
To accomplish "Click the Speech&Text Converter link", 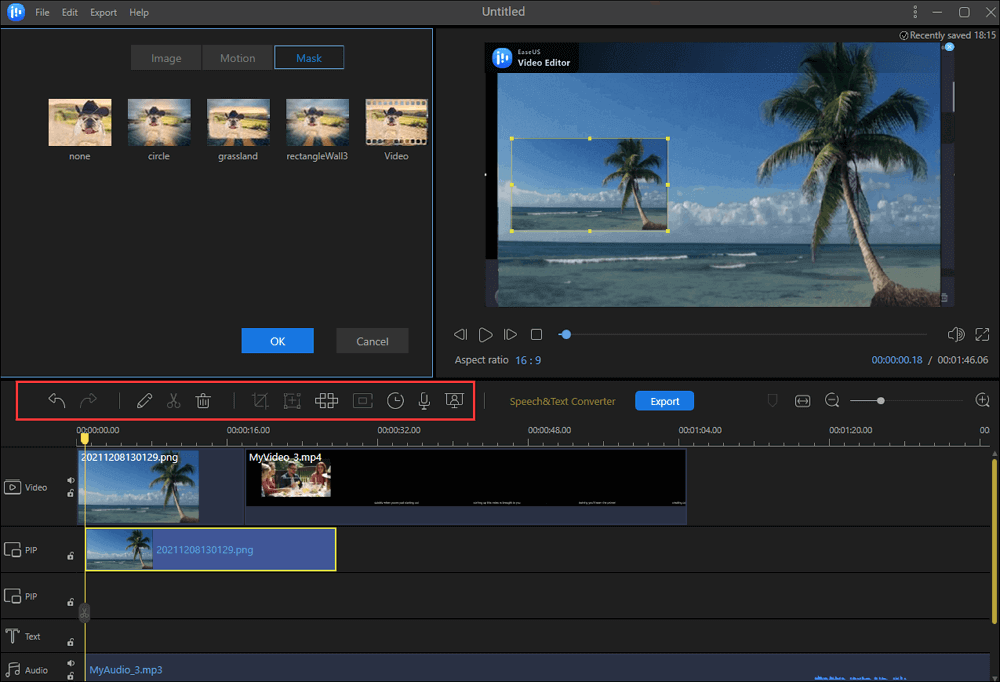I will (562, 401).
